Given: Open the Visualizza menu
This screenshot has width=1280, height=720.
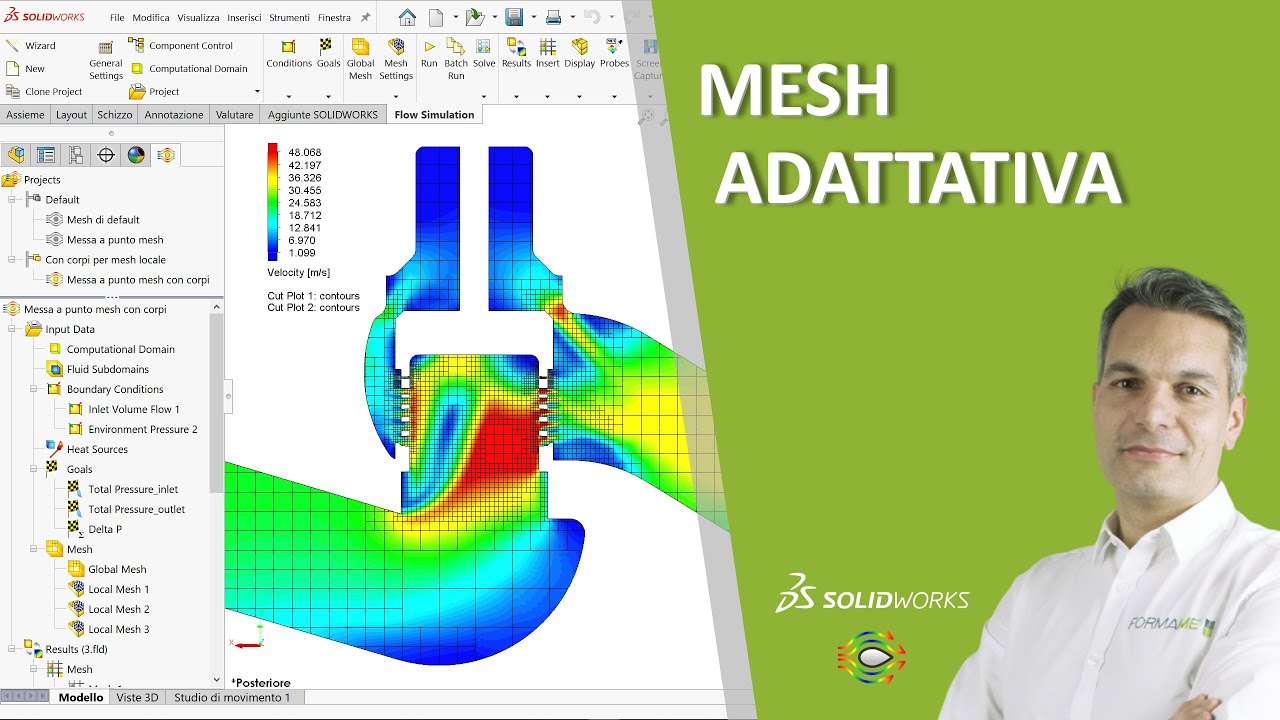Looking at the screenshot, I should pyautogui.click(x=198, y=17).
